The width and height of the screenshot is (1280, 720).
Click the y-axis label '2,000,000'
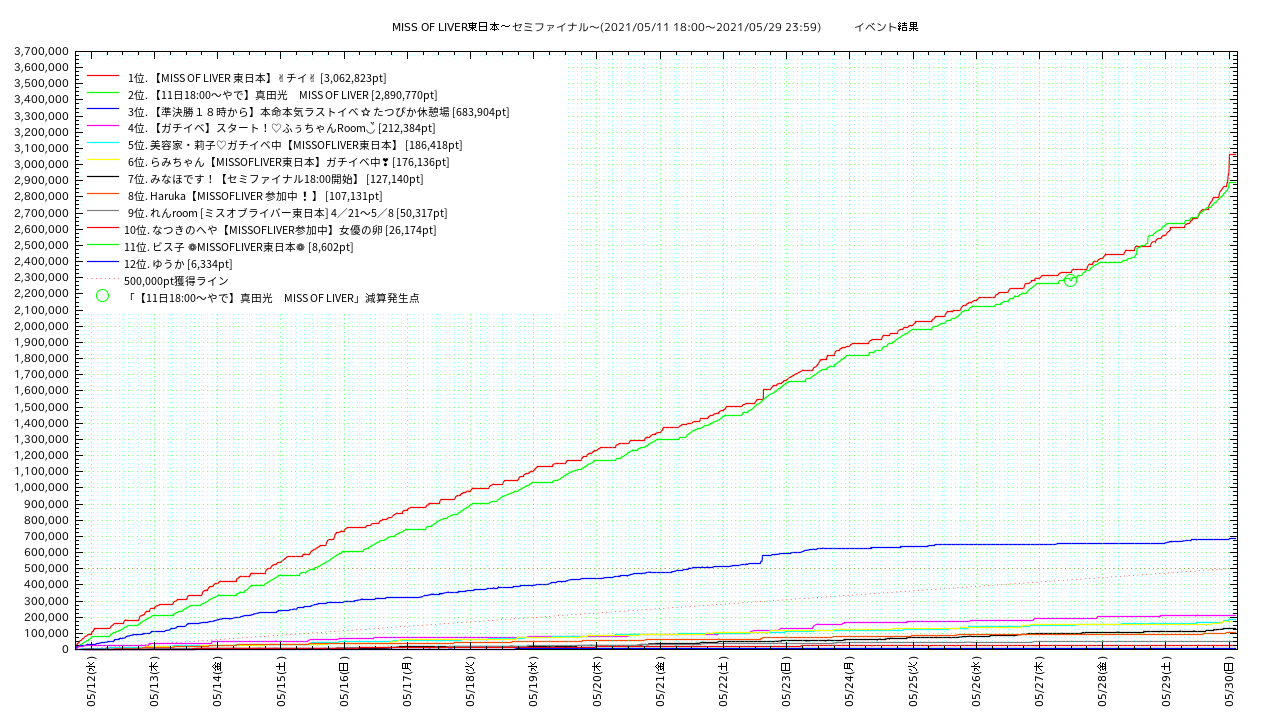pyautogui.click(x=42, y=326)
